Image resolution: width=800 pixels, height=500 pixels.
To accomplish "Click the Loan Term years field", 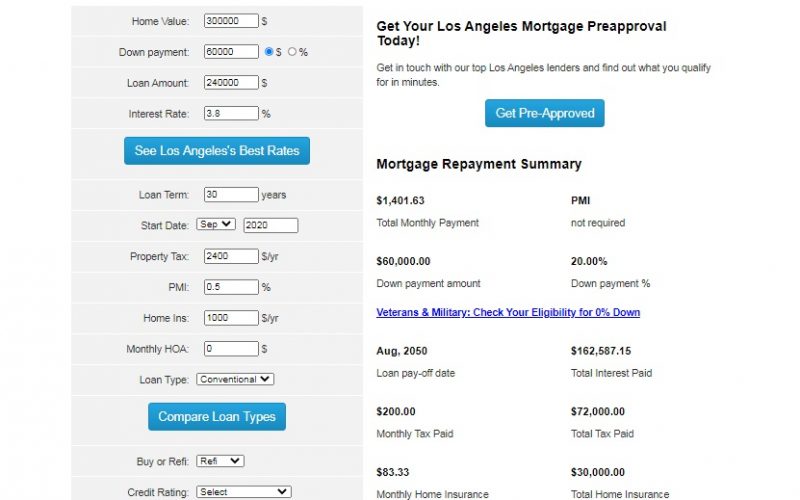I will [231, 194].
